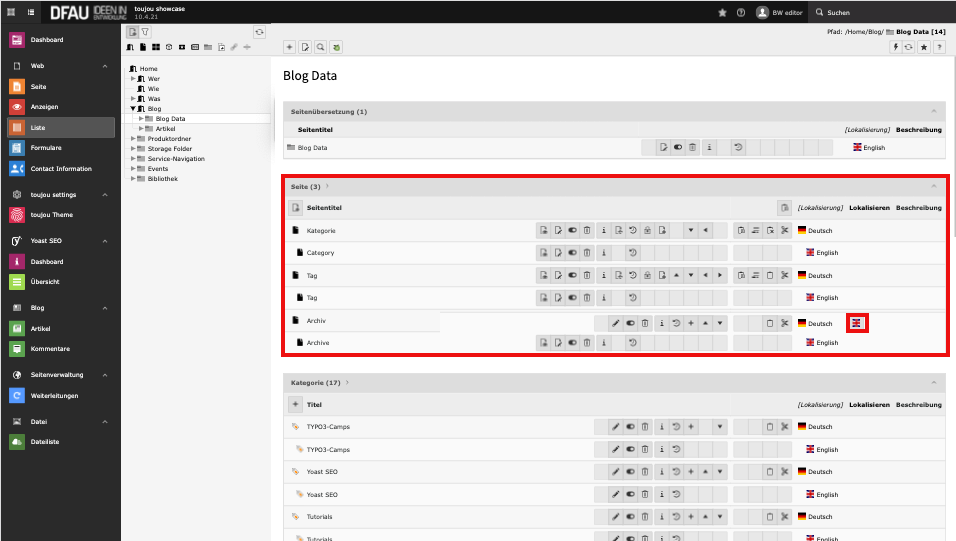
Task: Cut the Archiv page record
Action: click(785, 323)
